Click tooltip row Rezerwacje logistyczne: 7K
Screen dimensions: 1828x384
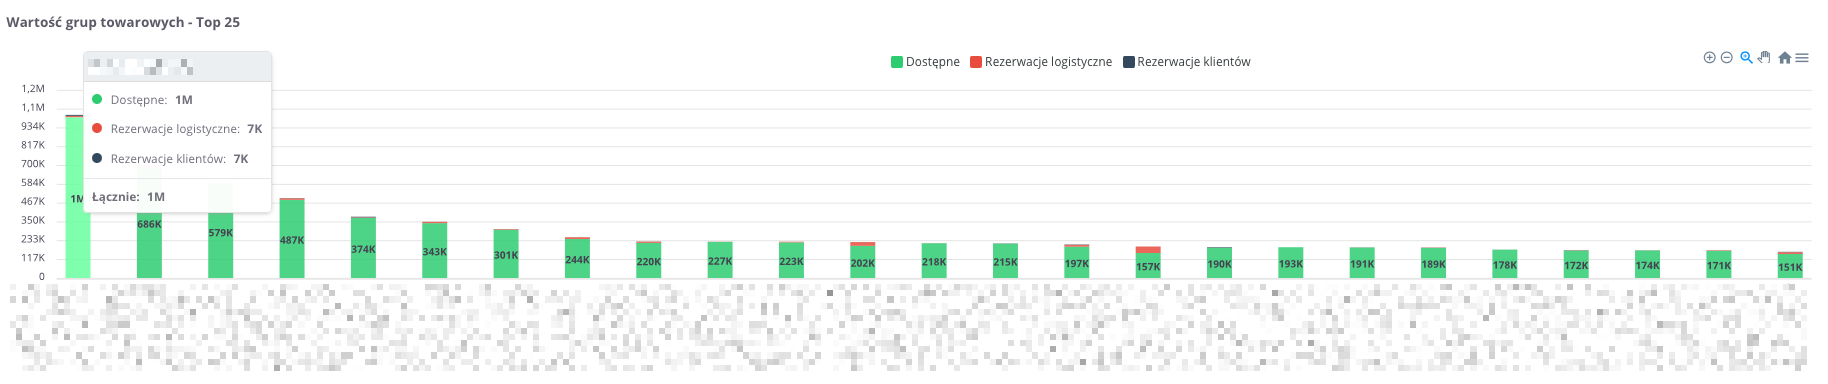[177, 129]
